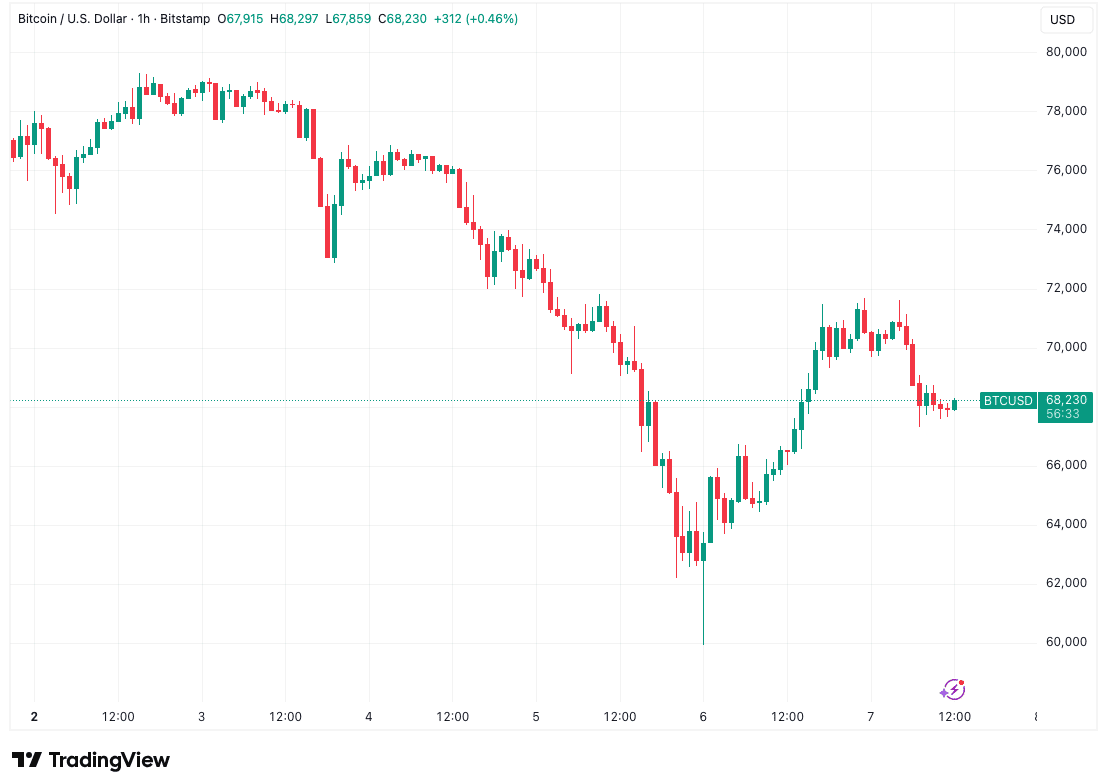Click the green 68,230 current price tag
Viewport: 1107px width, 774px height.
coord(1066,398)
